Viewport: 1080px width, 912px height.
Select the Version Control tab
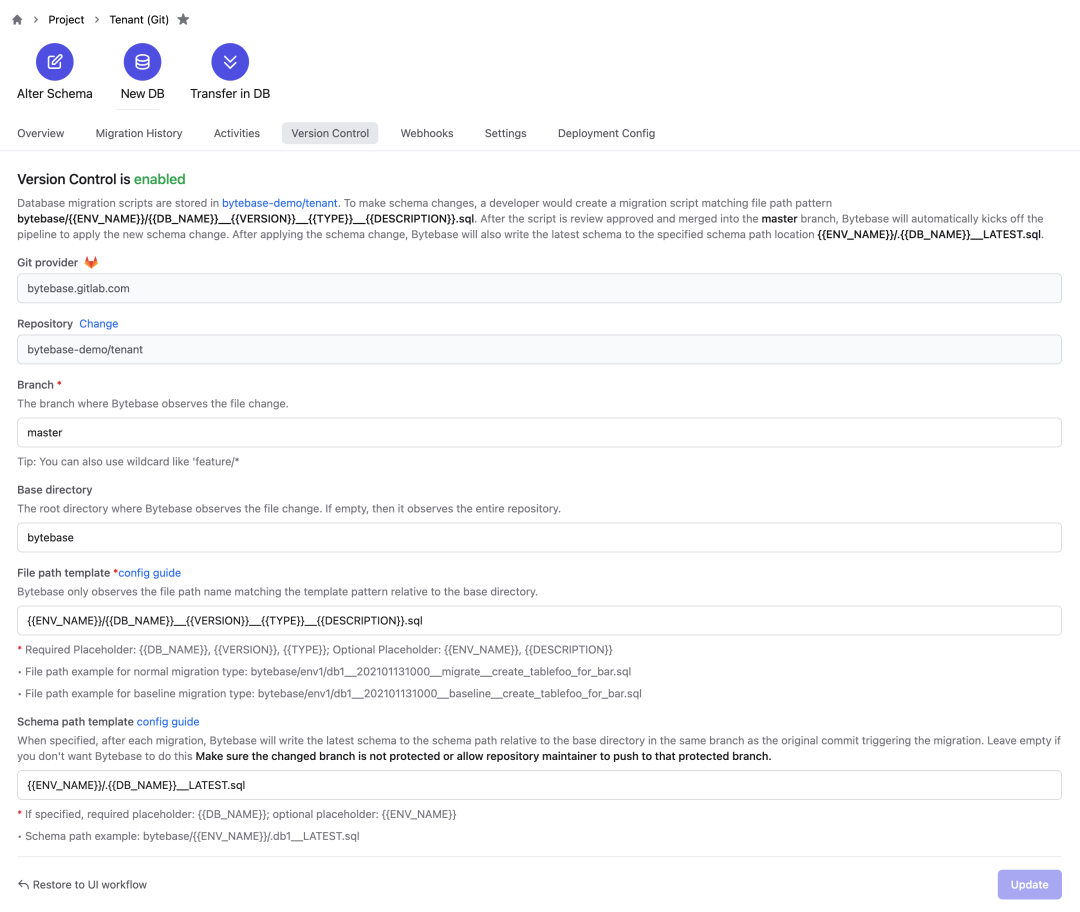(x=330, y=134)
